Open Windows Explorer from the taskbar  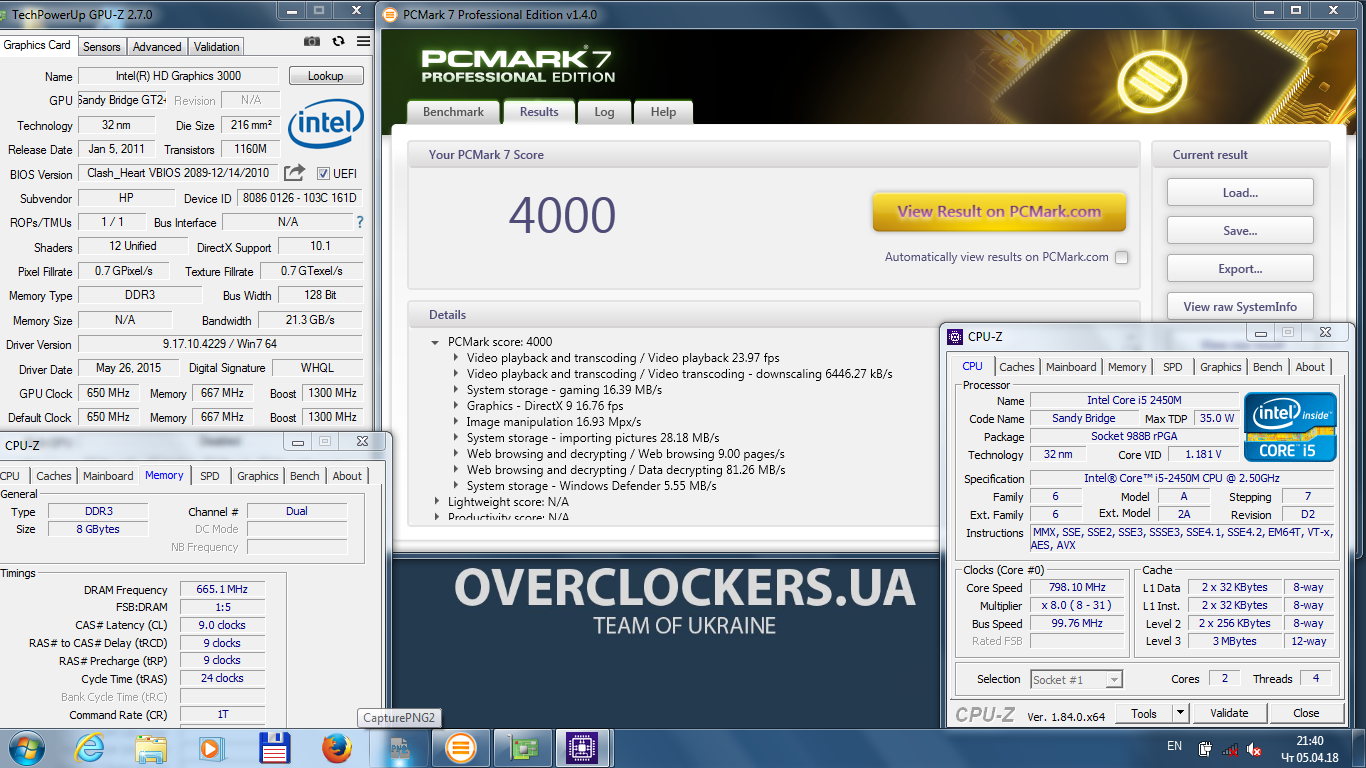pyautogui.click(x=151, y=748)
